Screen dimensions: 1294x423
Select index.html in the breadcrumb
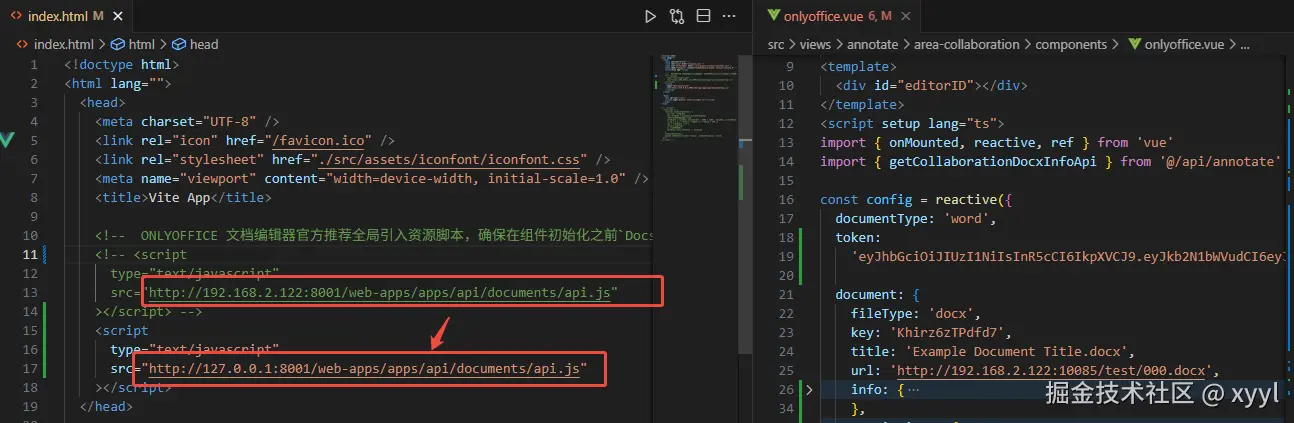[64, 44]
